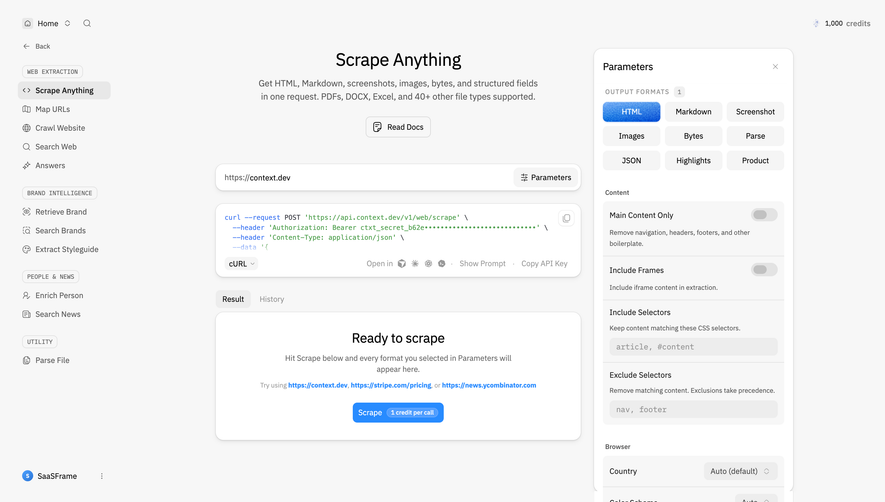Click the Search Brands icon
This screenshot has width=885, height=502.
click(27, 230)
